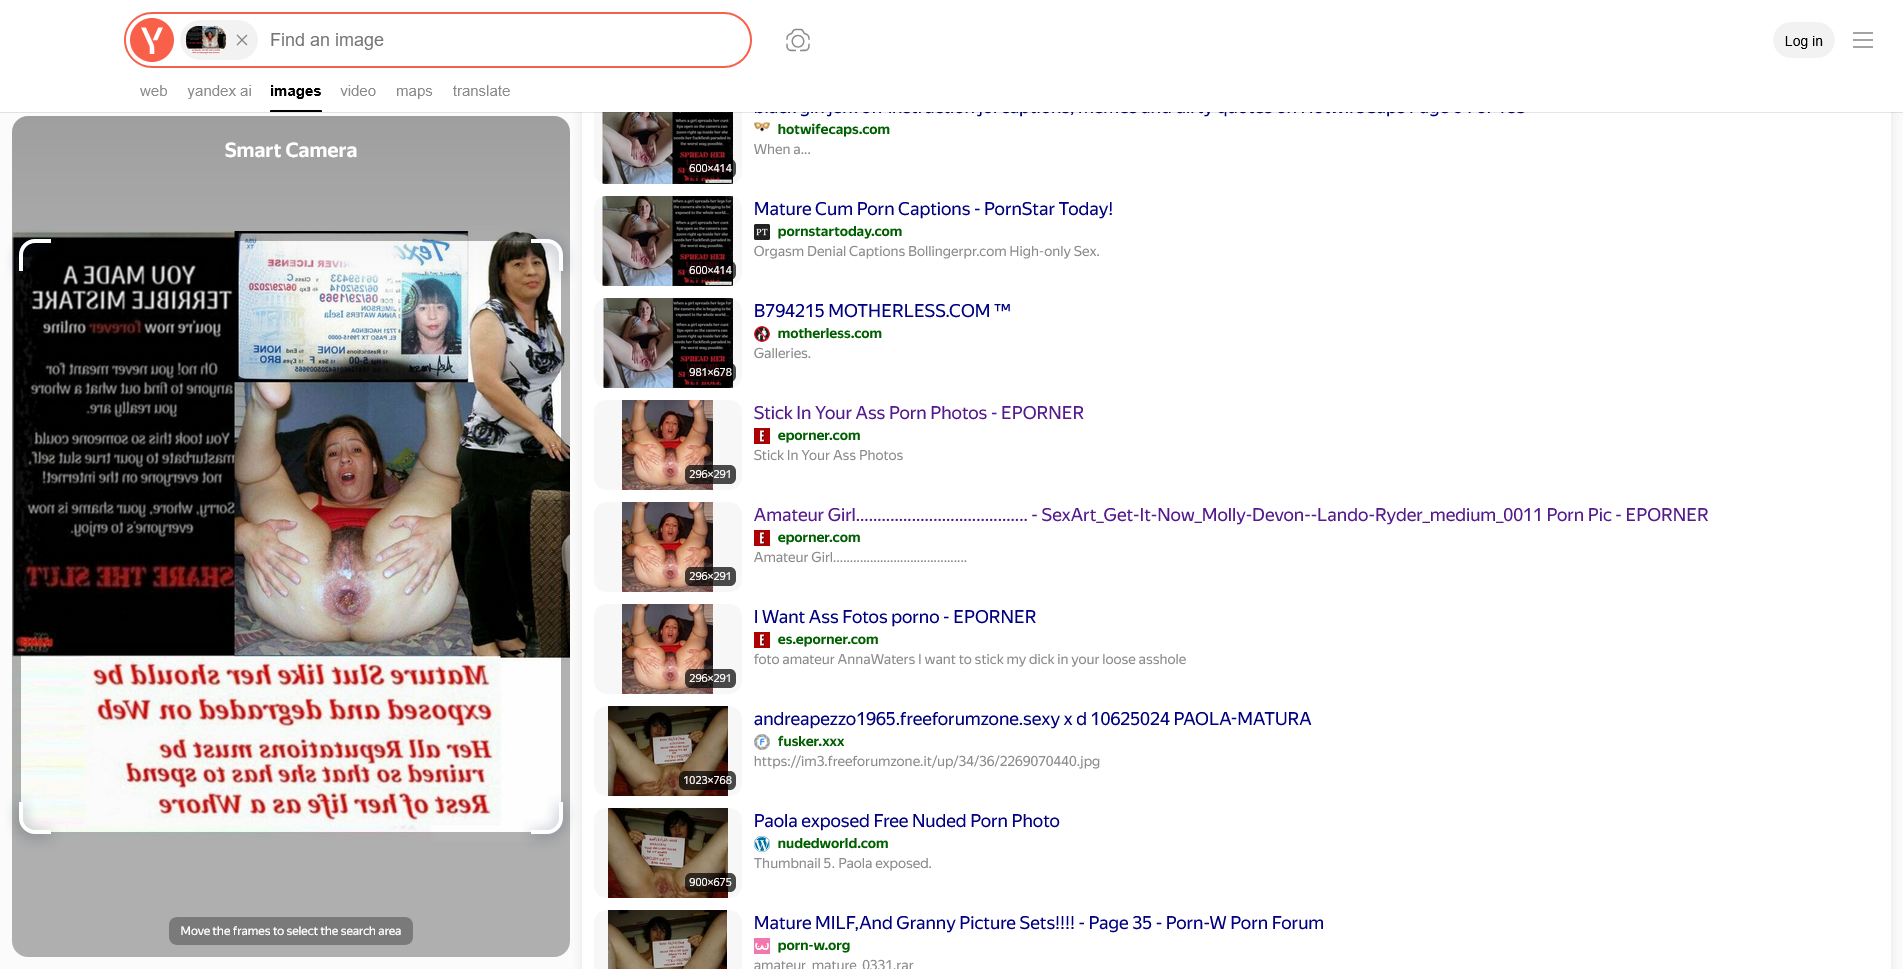Screen dimensions: 1903x969
Task: Select the images tab
Action: coord(295,91)
